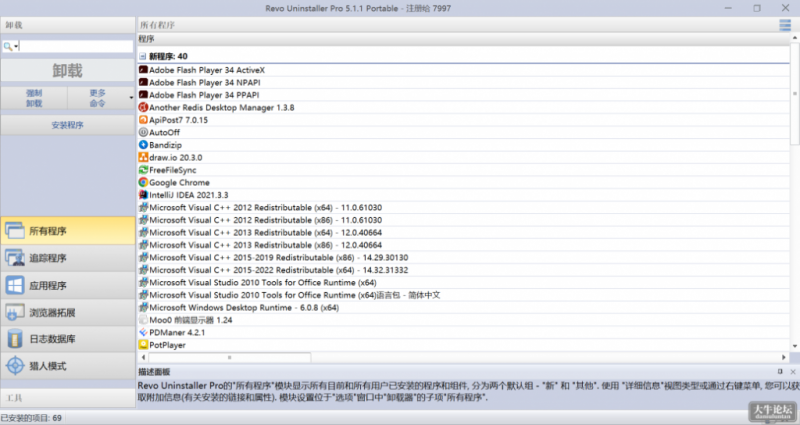Switch to the 应用程序 Windows apps module
This screenshot has width=800, height=425.
tap(67, 285)
